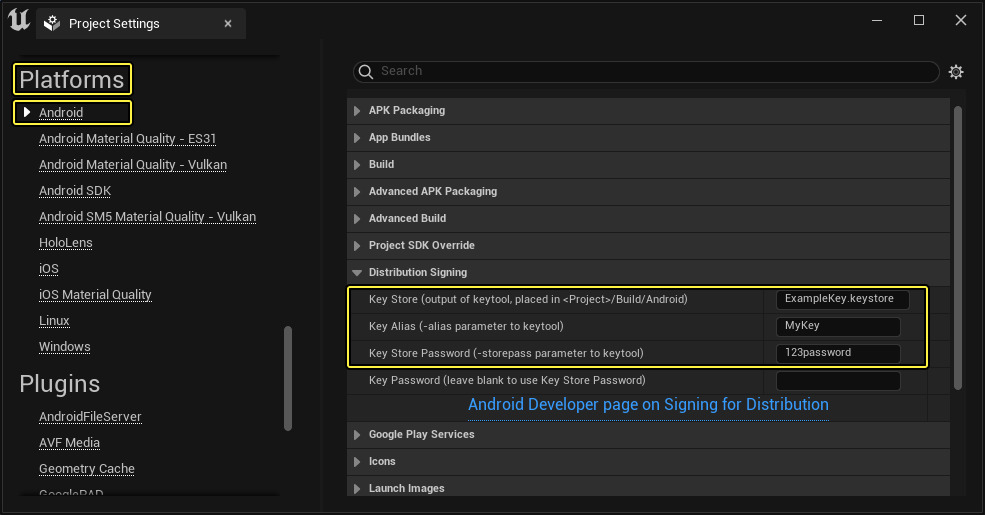The width and height of the screenshot is (985, 515).
Task: Select the Windows platform settings
Action: tap(65, 347)
